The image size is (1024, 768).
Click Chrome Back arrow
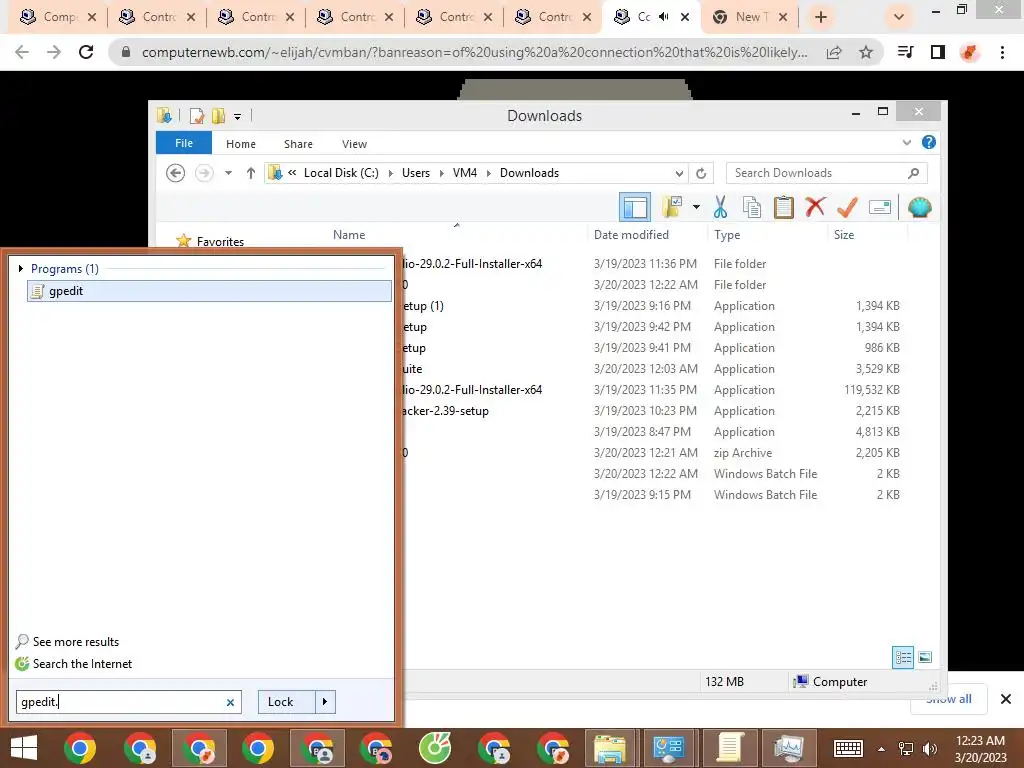22,52
